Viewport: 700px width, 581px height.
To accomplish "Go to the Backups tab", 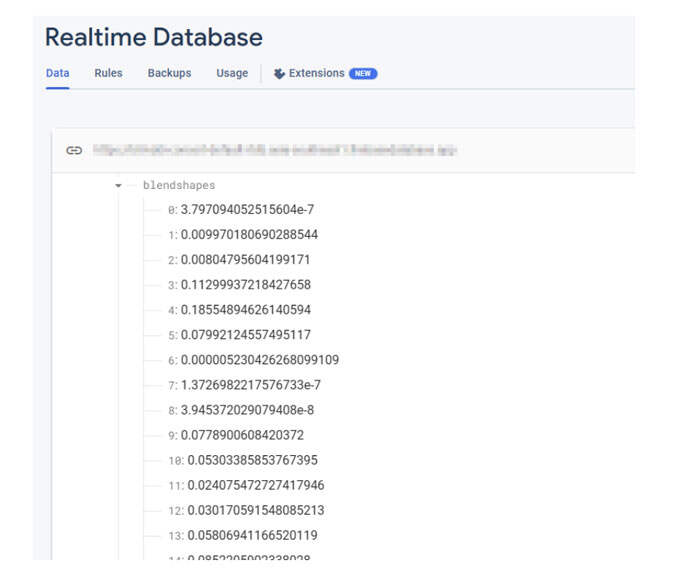I will pyautogui.click(x=169, y=73).
